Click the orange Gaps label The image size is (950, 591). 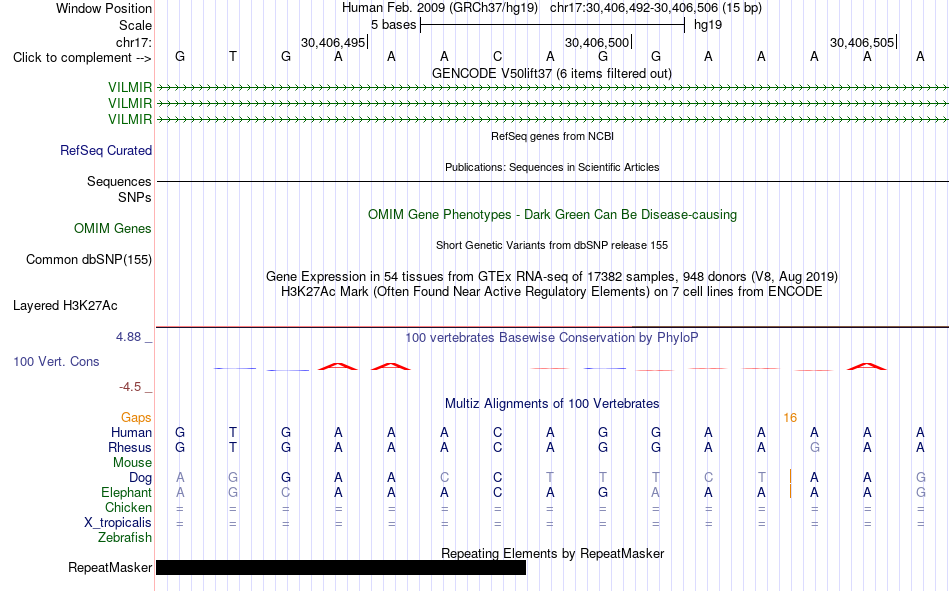coord(136,418)
